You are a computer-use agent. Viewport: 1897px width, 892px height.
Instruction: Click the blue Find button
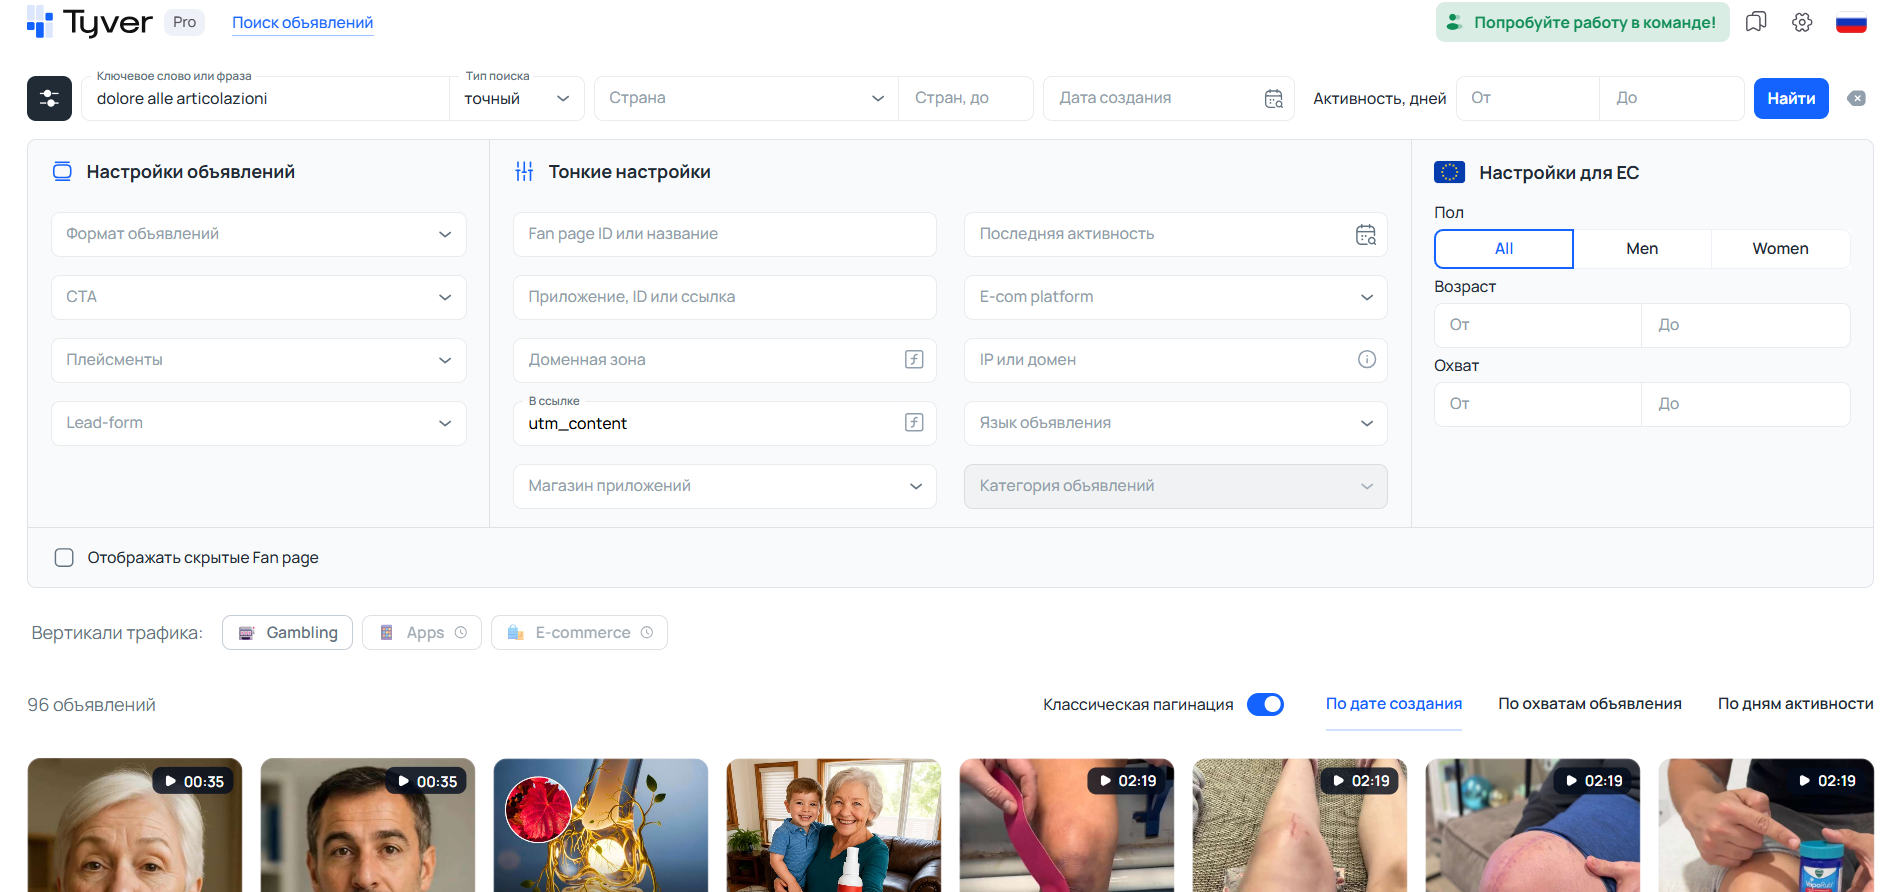[x=1791, y=98]
